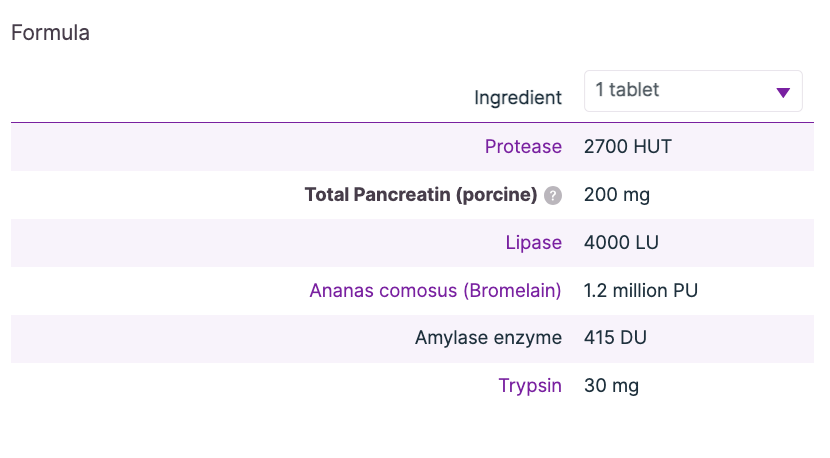The image size is (830, 458).
Task: Open the '1 tablet' serving size dropdown
Action: click(x=692, y=90)
